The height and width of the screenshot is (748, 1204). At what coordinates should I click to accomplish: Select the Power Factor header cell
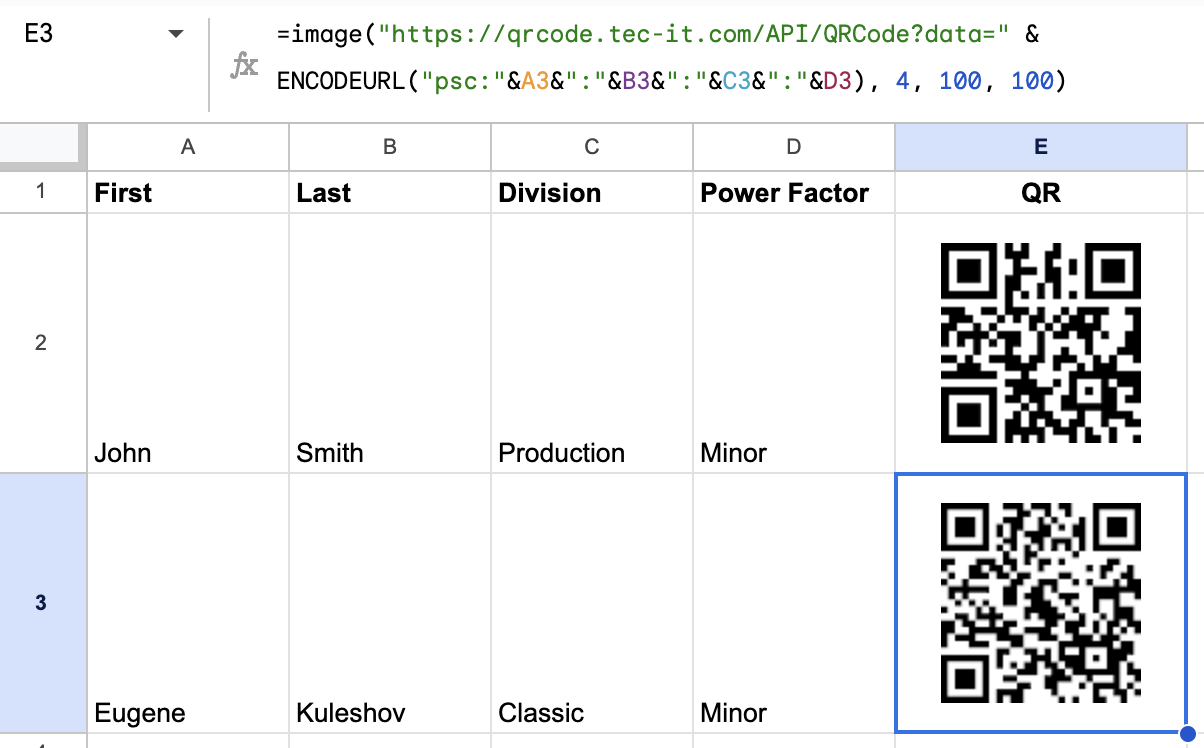794,193
